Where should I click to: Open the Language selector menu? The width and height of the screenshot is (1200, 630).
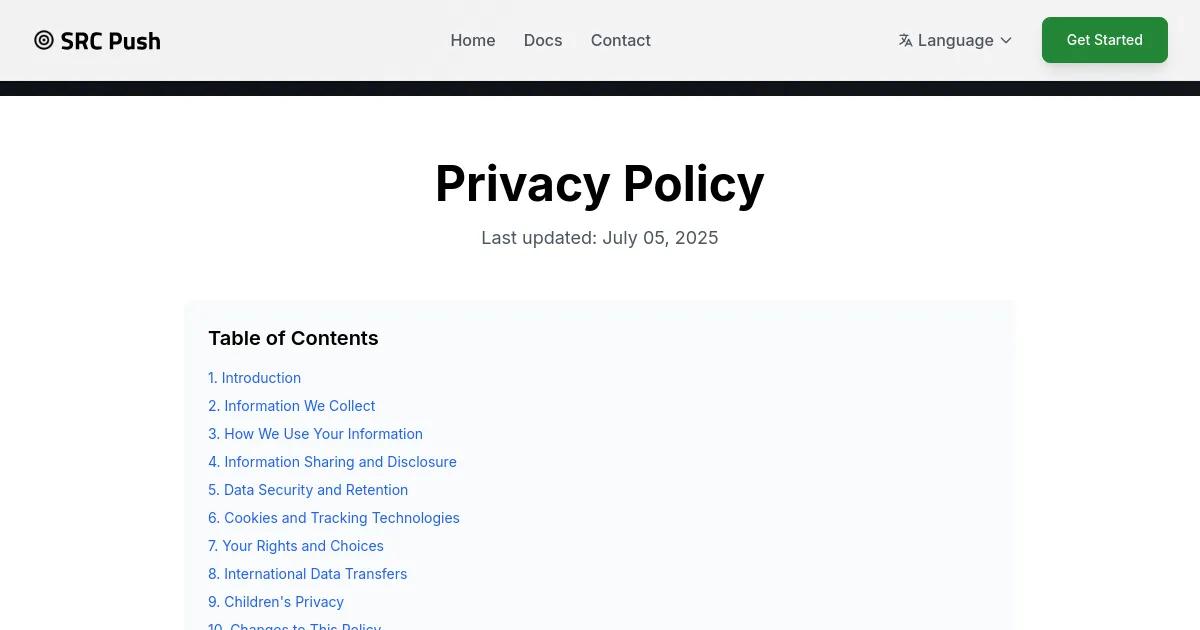coord(955,40)
